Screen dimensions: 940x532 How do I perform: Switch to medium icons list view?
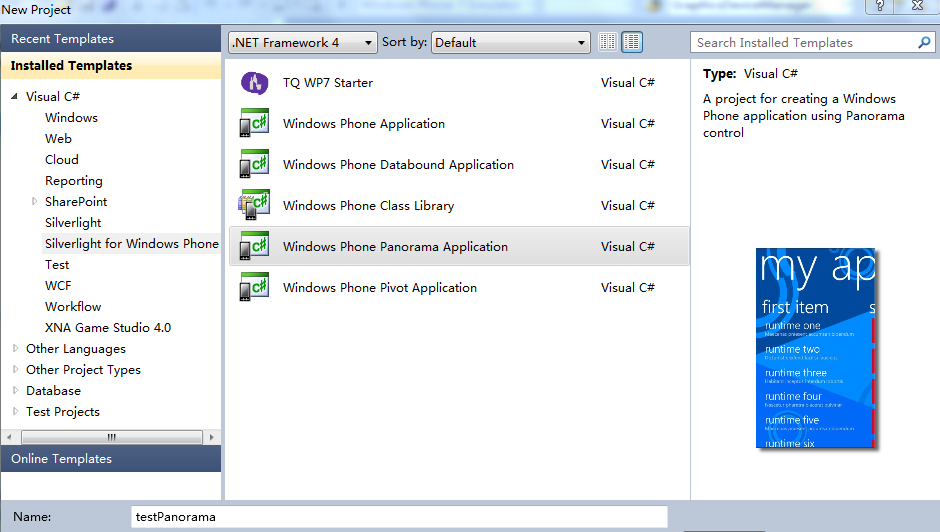(631, 42)
